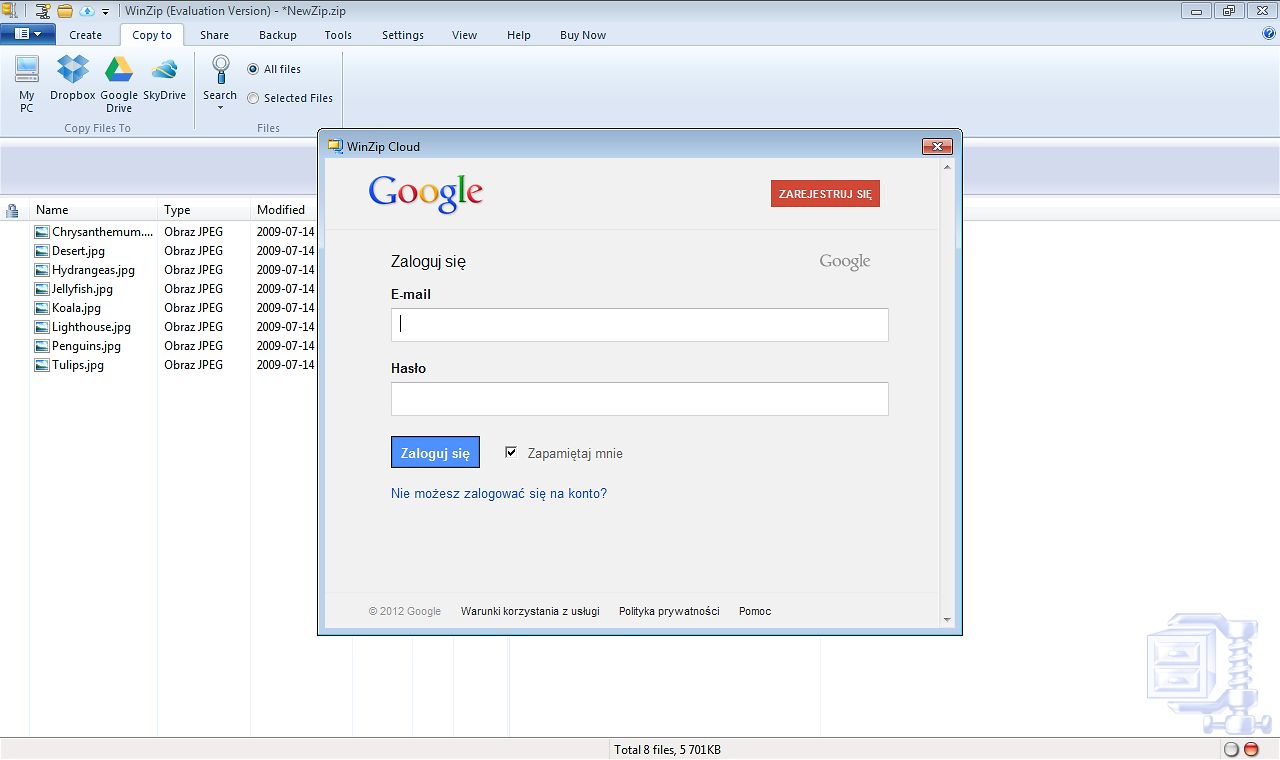Click the quick access cloud upload icon
This screenshot has width=1280, height=760.
click(87, 11)
